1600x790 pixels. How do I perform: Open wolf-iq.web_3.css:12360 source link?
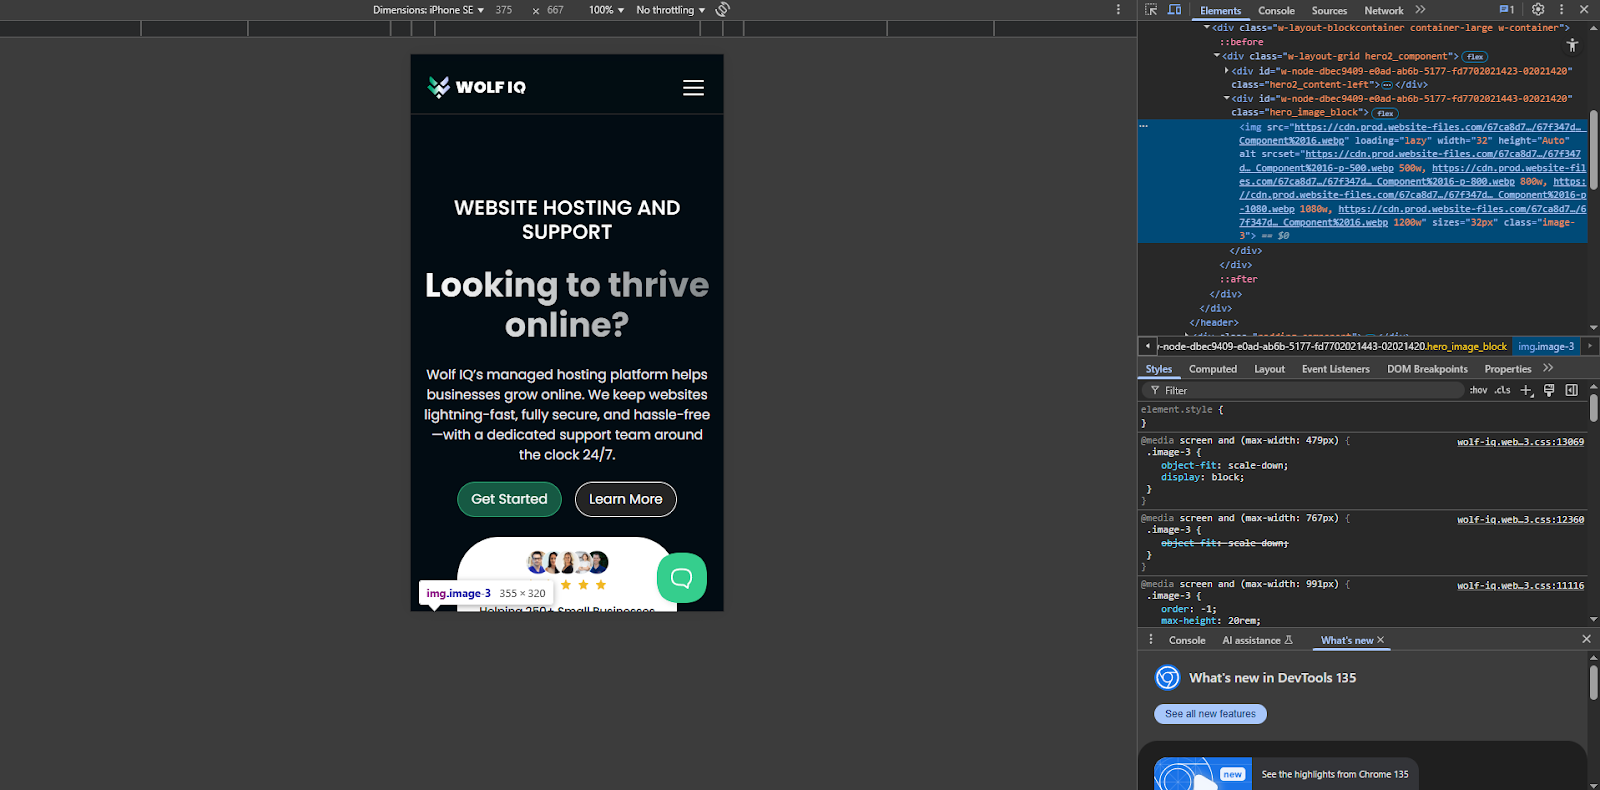point(1520,520)
